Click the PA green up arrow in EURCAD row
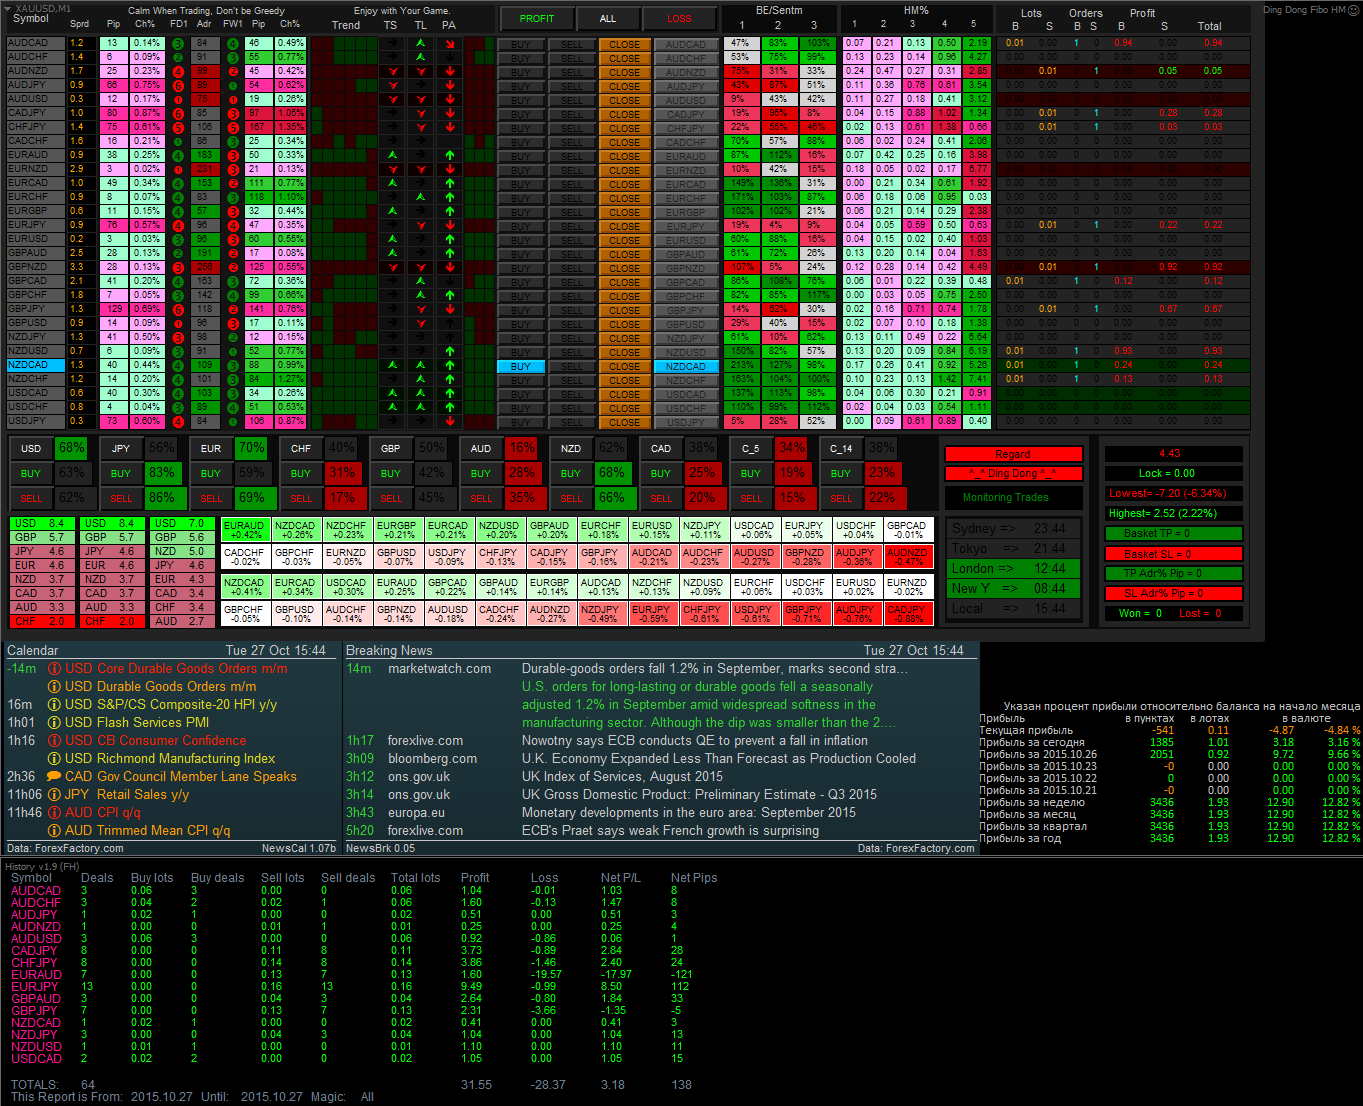Screen dimensions: 1363x1106 (x=449, y=184)
